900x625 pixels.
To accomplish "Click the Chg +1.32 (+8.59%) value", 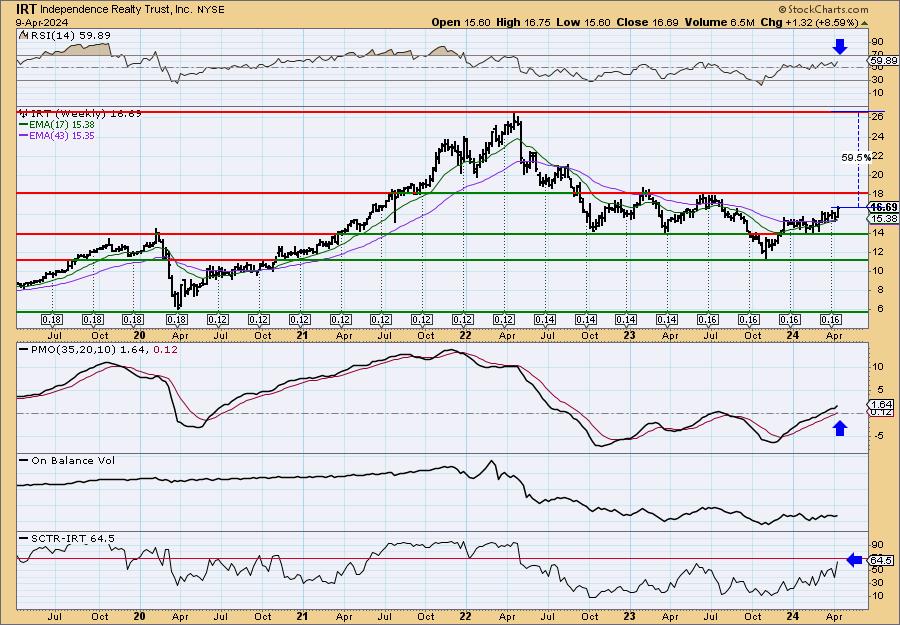I will coord(809,22).
